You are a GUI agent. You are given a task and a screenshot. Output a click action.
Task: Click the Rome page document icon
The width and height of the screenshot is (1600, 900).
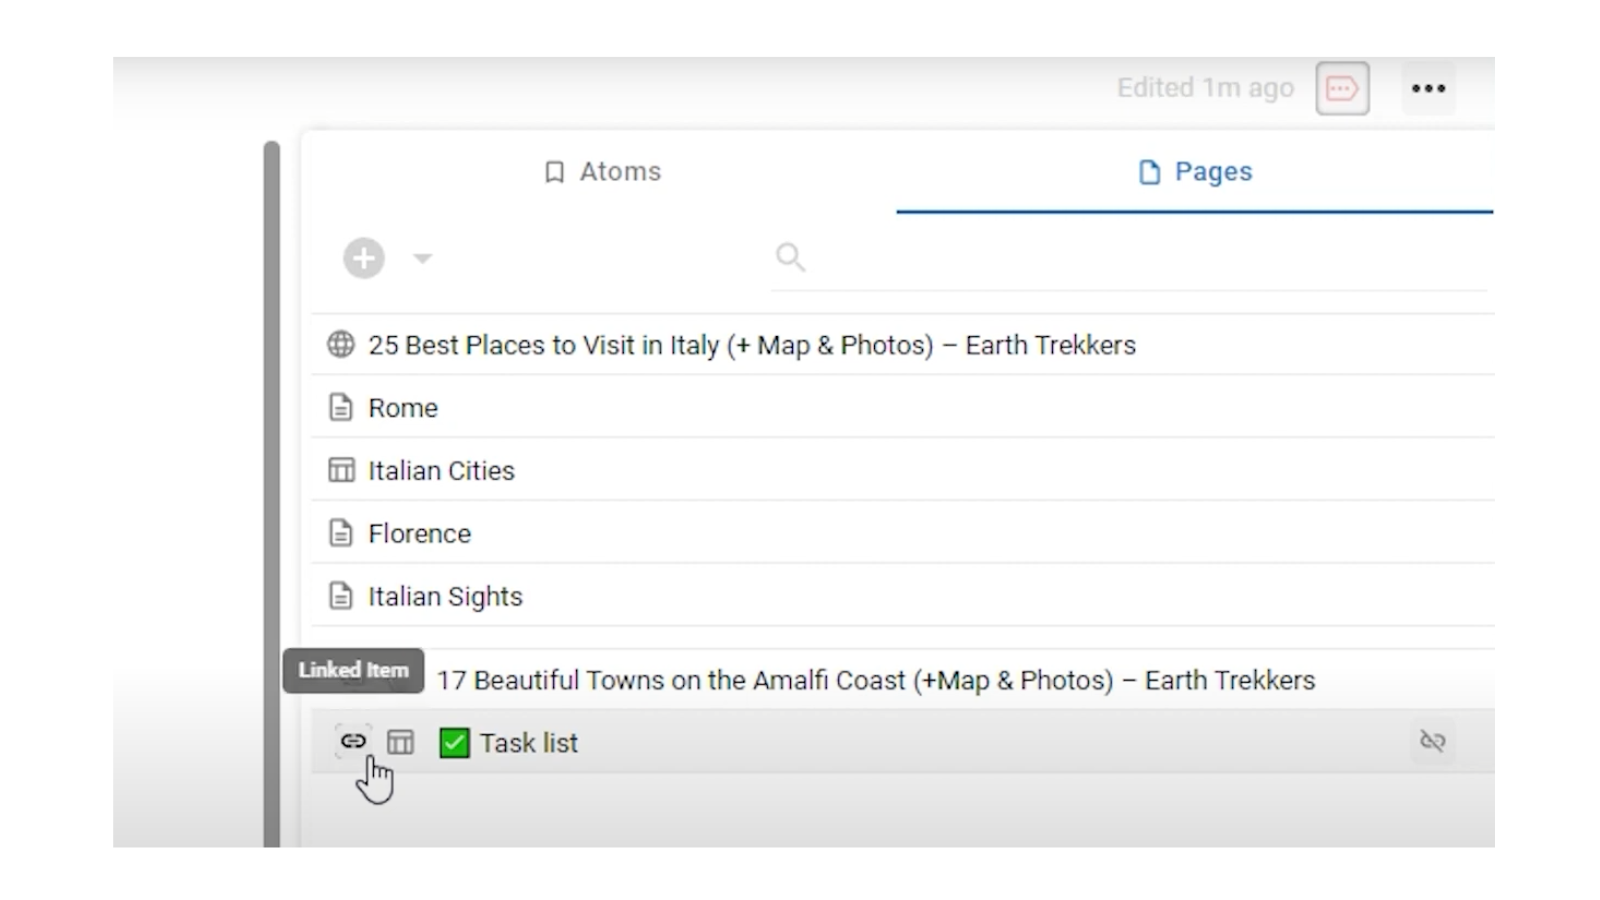pos(341,408)
